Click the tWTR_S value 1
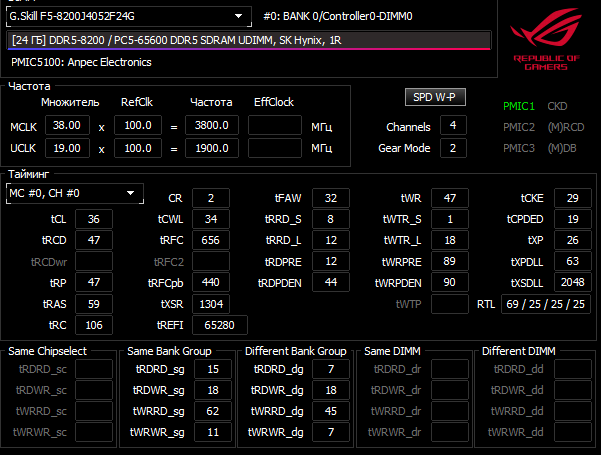This screenshot has height=455, width=601. tap(450, 219)
